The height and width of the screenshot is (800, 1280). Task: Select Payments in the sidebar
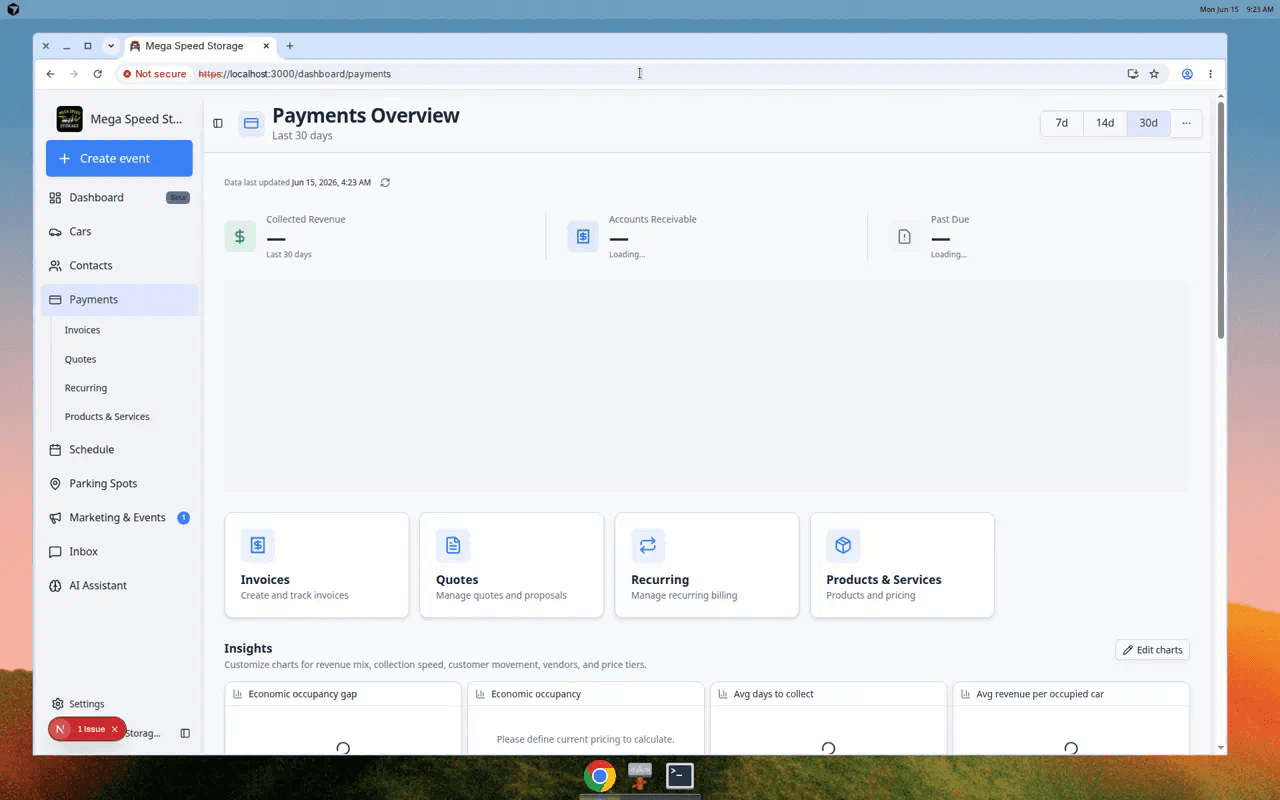[119, 300]
